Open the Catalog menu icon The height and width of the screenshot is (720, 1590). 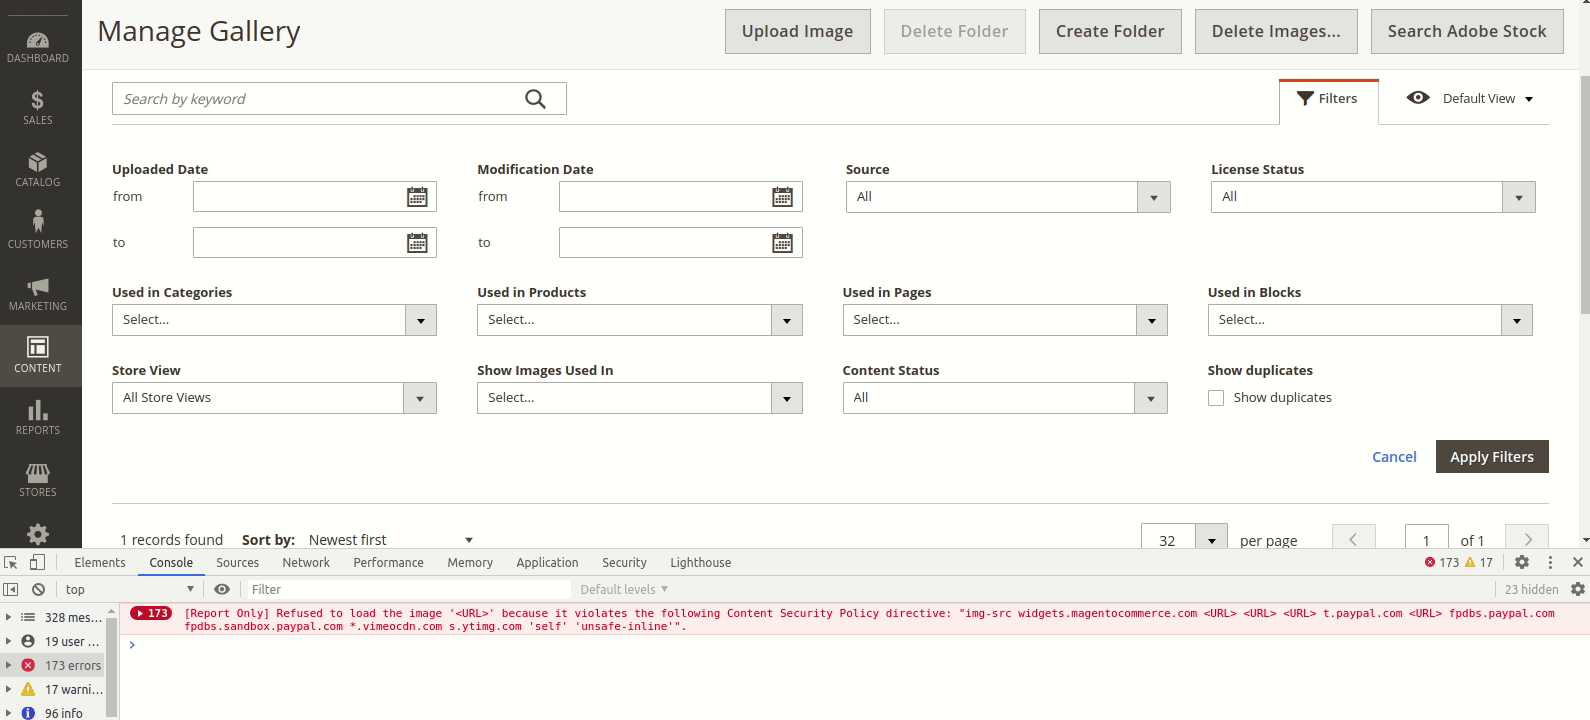(38, 162)
